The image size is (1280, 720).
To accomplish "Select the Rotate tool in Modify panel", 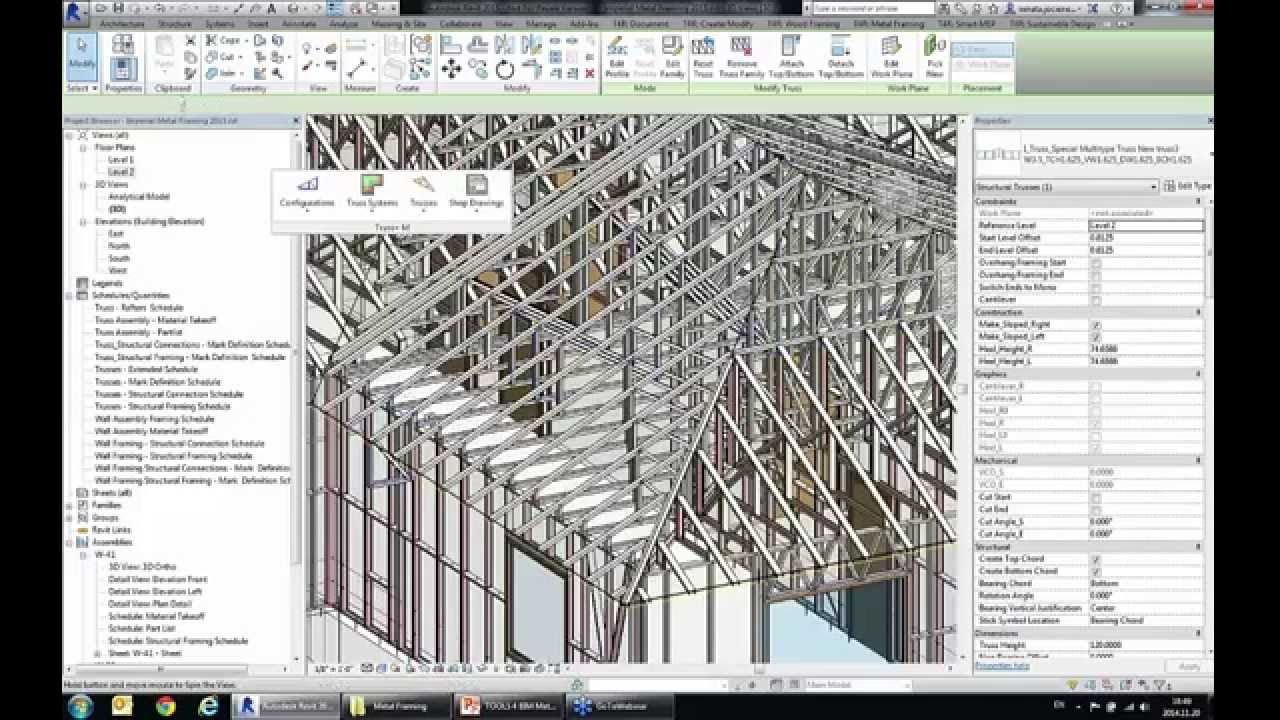I will (505, 68).
